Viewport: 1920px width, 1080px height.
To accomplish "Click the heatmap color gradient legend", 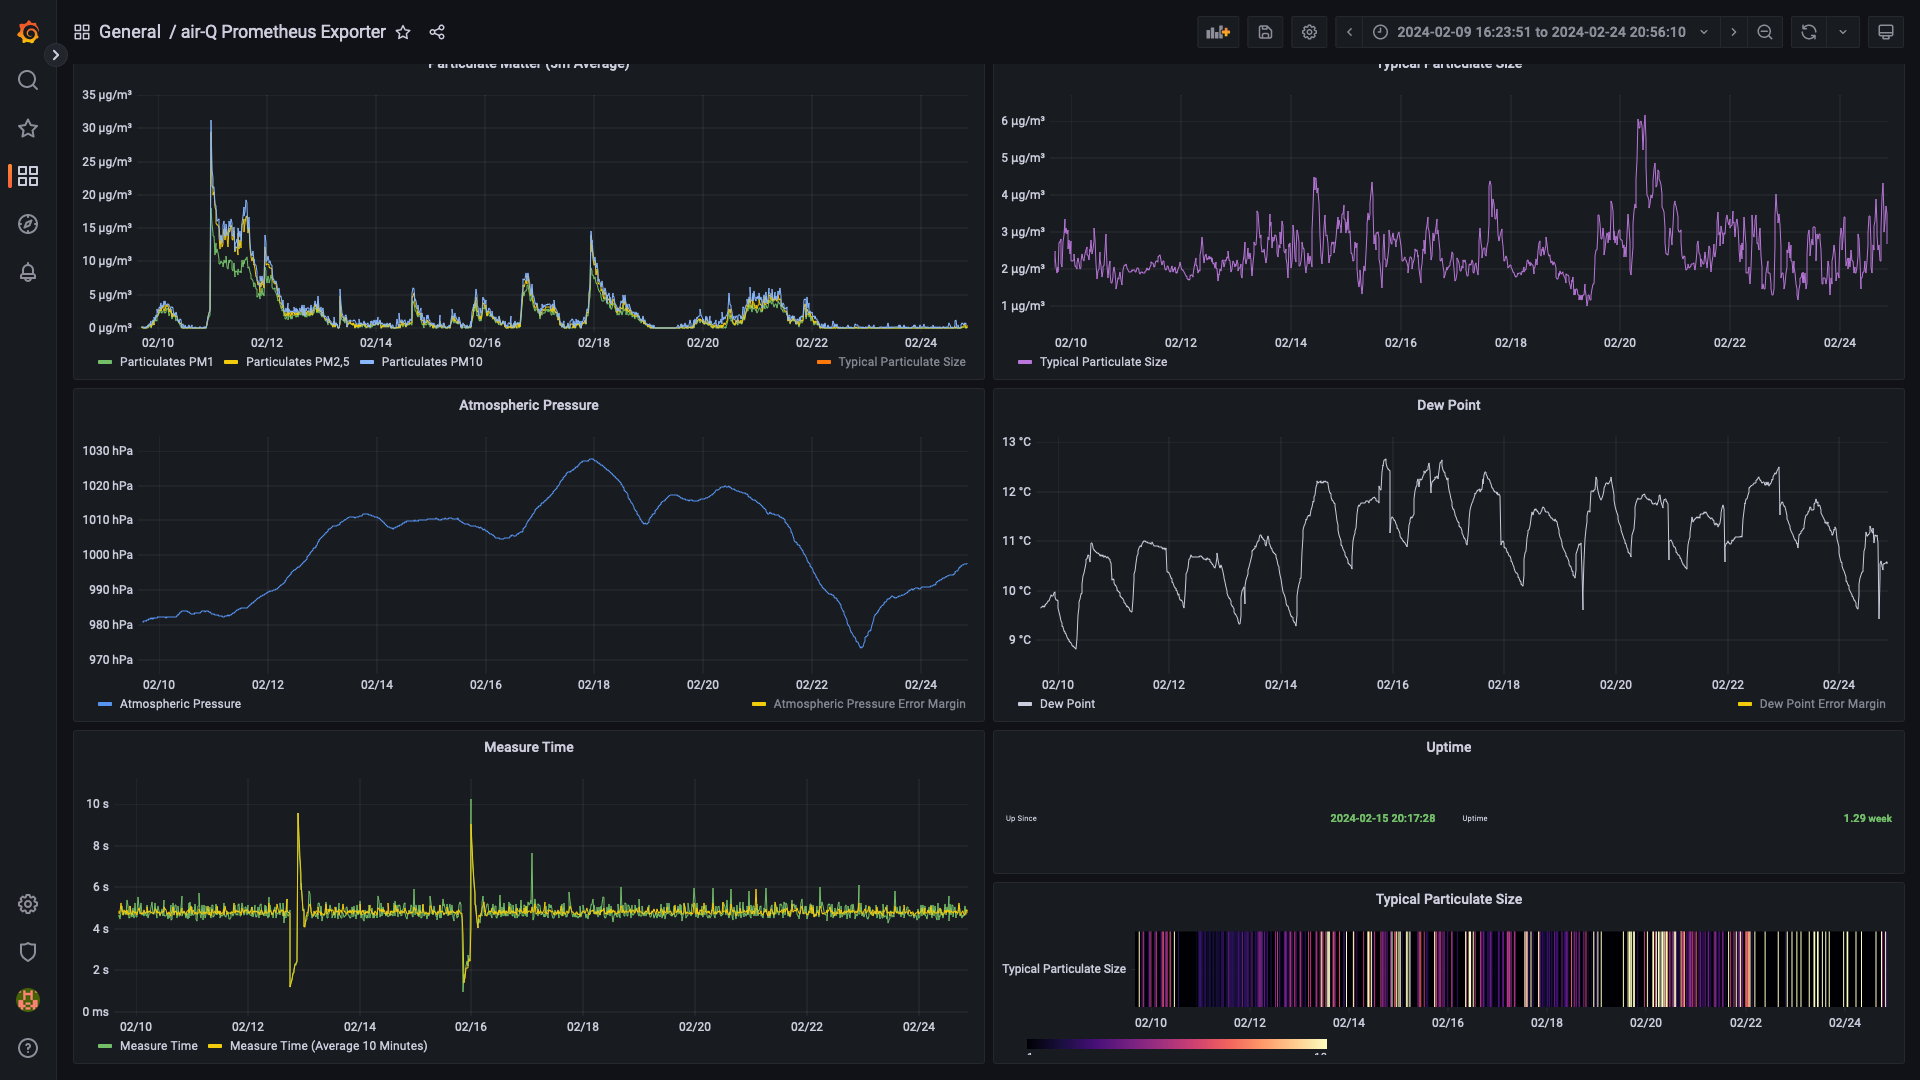I will (x=1176, y=1044).
